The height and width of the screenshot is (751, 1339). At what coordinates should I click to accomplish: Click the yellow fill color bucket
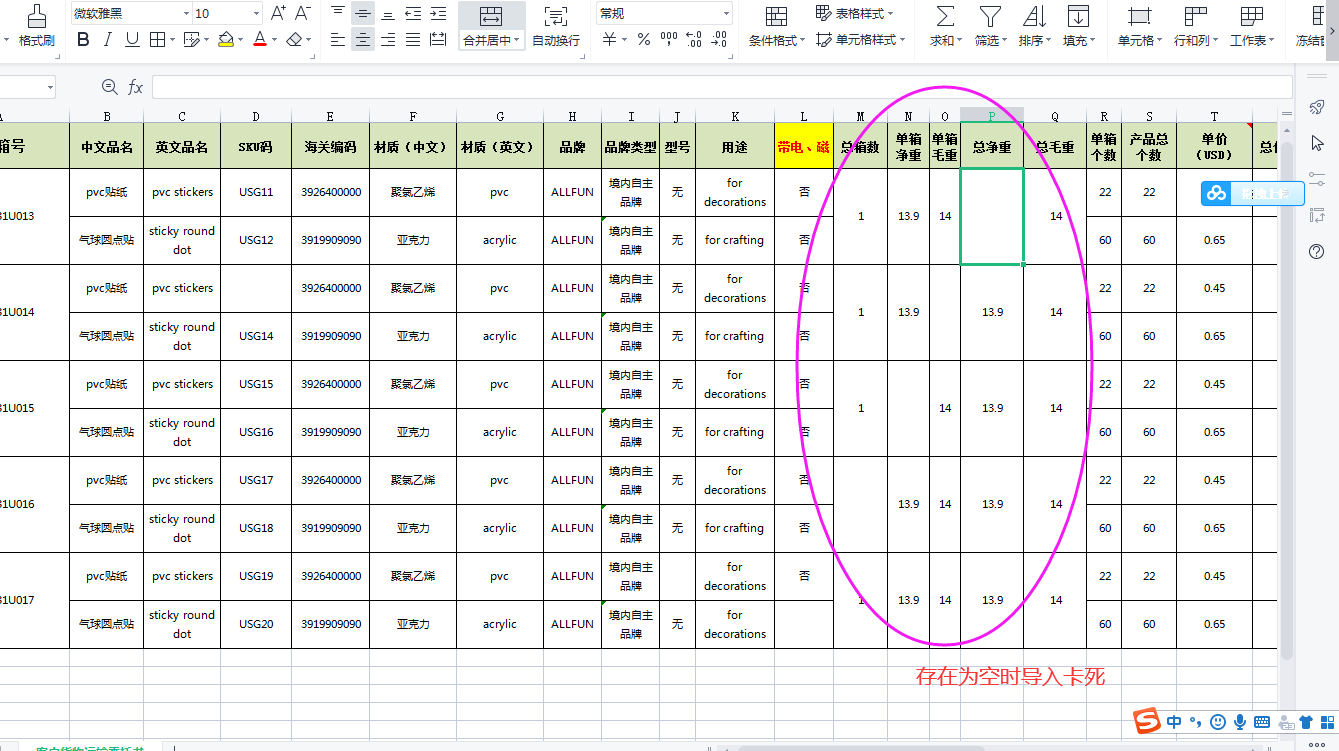pos(225,40)
